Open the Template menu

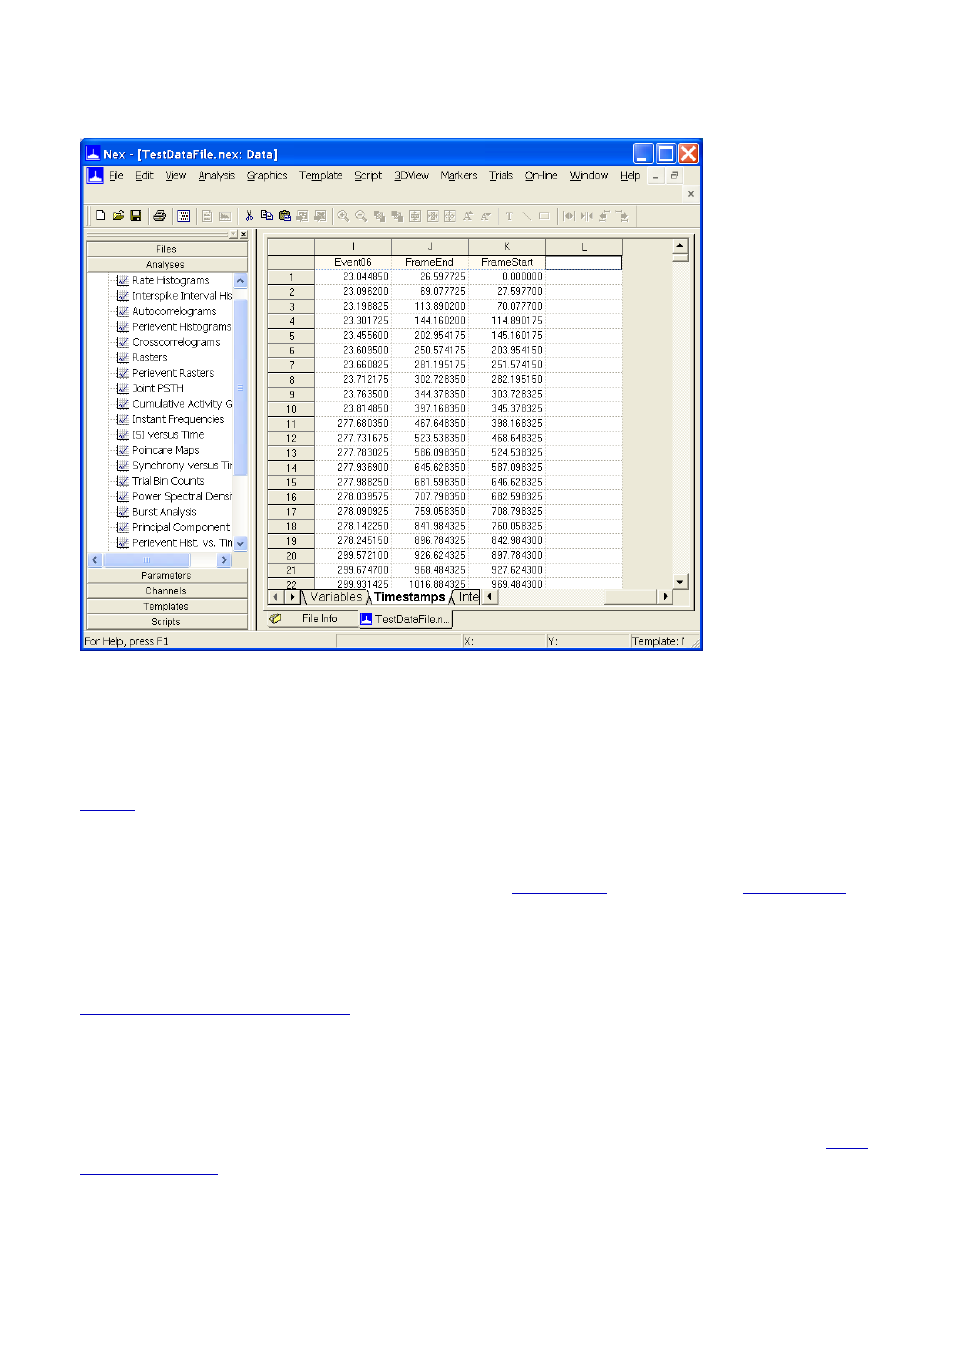(321, 175)
